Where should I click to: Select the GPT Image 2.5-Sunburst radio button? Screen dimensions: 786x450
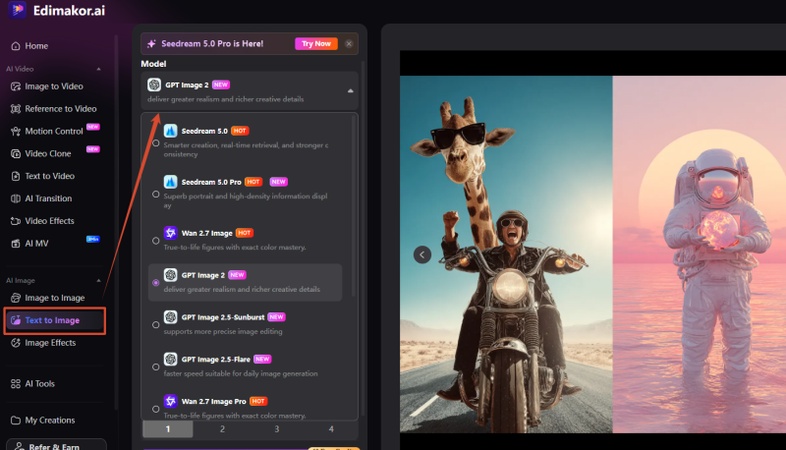(156, 325)
